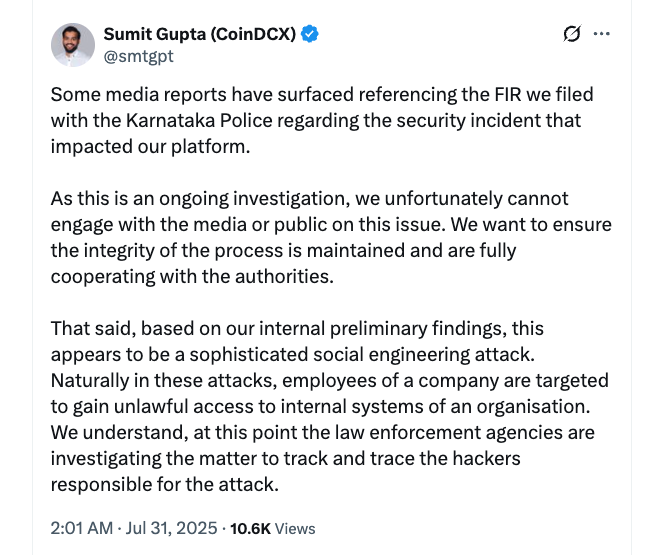Open the @smtgpt handle link

[x=138, y=56]
